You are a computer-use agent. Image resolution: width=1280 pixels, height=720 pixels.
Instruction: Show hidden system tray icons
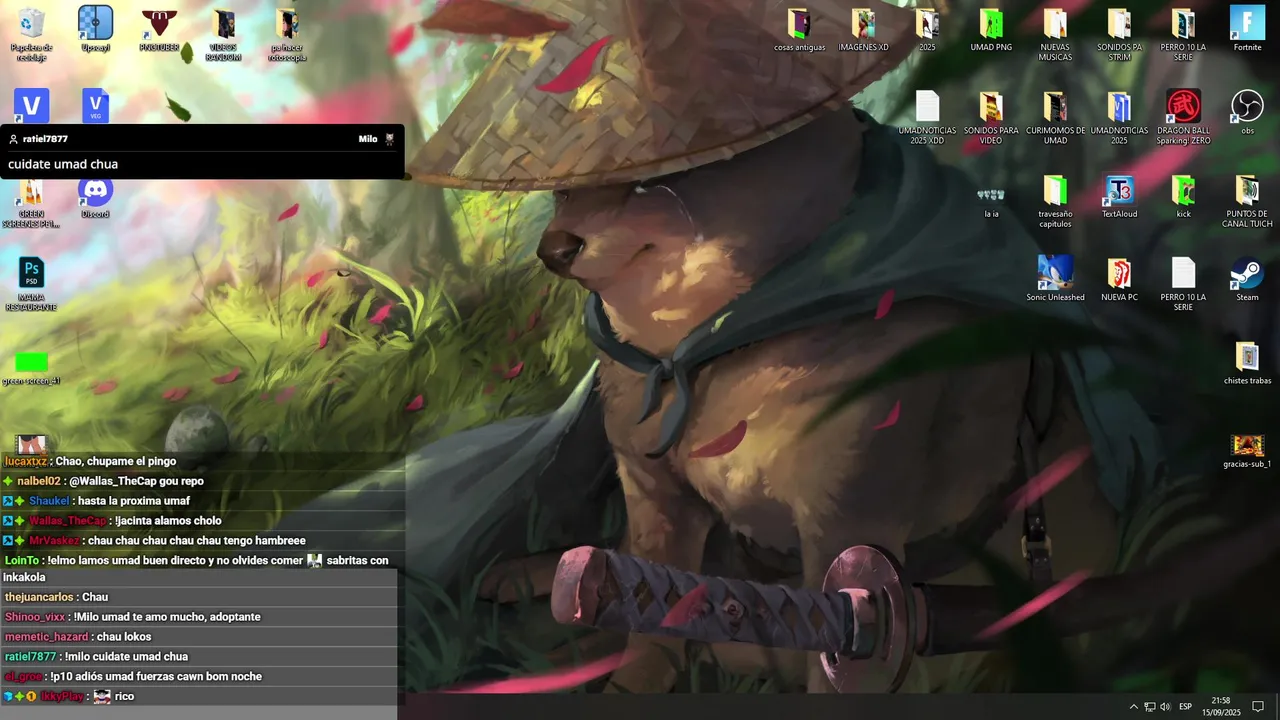click(1133, 707)
